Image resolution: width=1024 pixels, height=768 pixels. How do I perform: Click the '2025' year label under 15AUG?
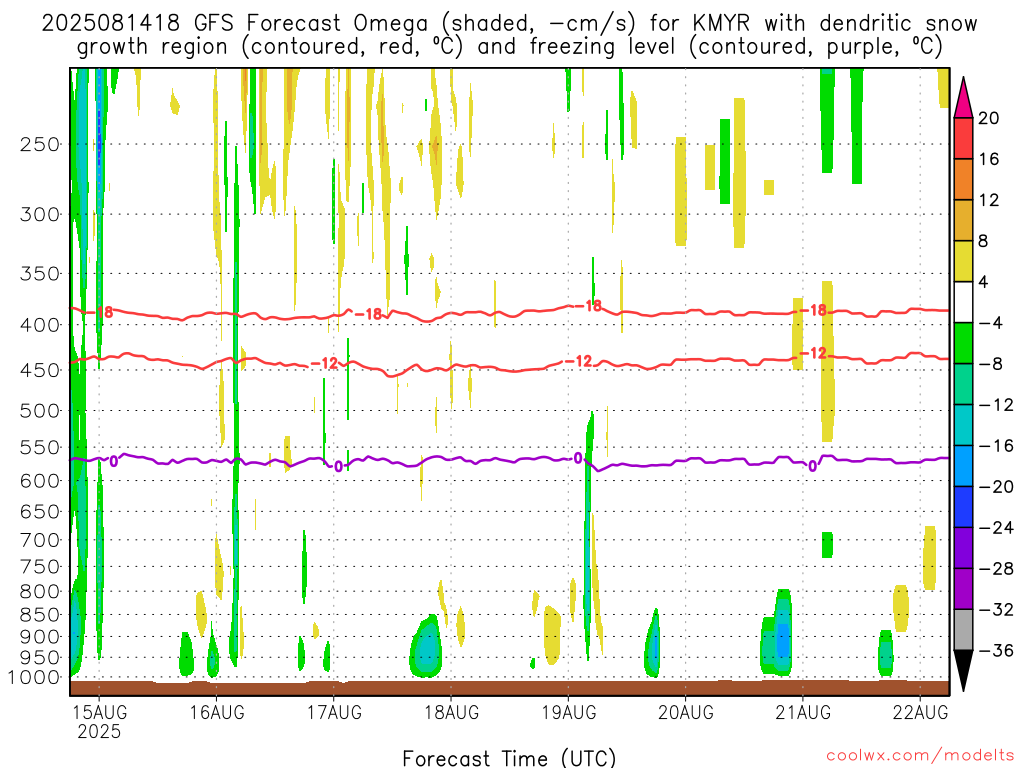pos(99,731)
